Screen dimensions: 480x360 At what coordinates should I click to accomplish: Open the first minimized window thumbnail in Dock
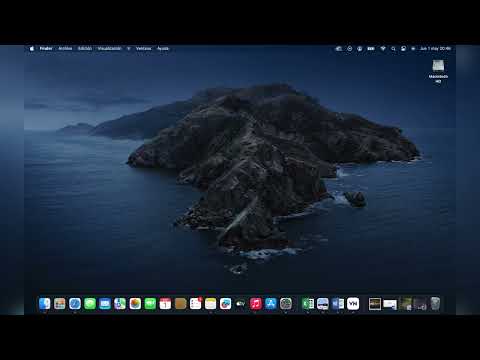click(375, 304)
